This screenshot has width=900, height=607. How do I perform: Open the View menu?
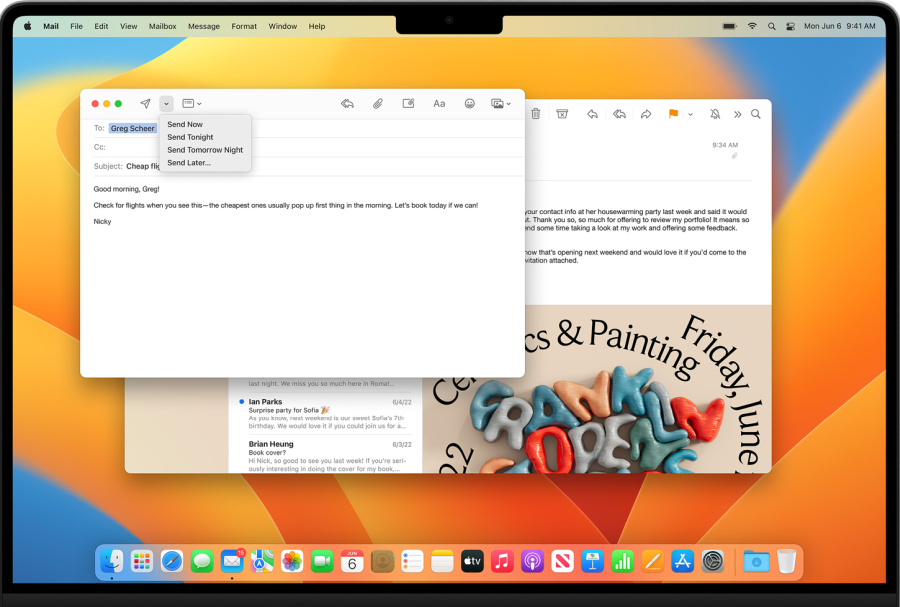pos(129,26)
